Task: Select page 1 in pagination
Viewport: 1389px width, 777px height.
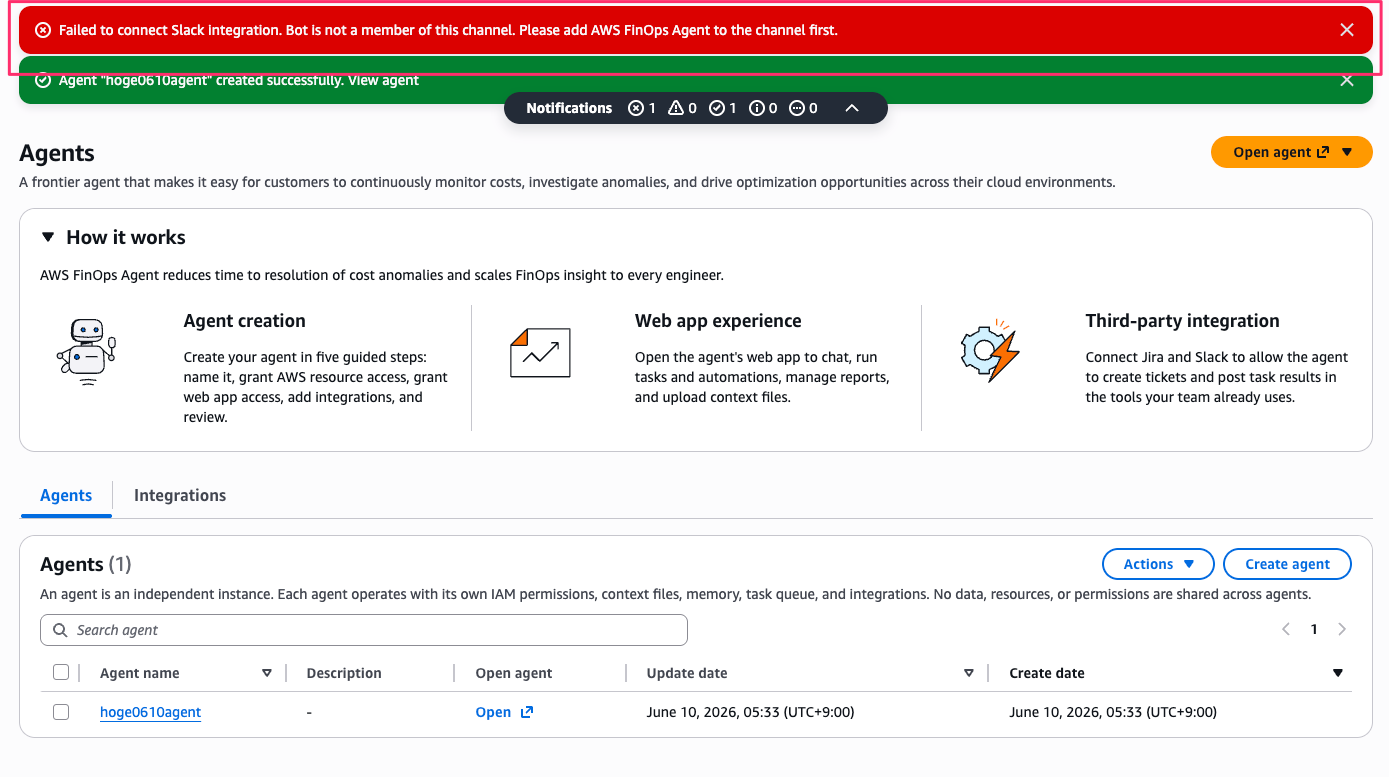Action: [x=1314, y=629]
